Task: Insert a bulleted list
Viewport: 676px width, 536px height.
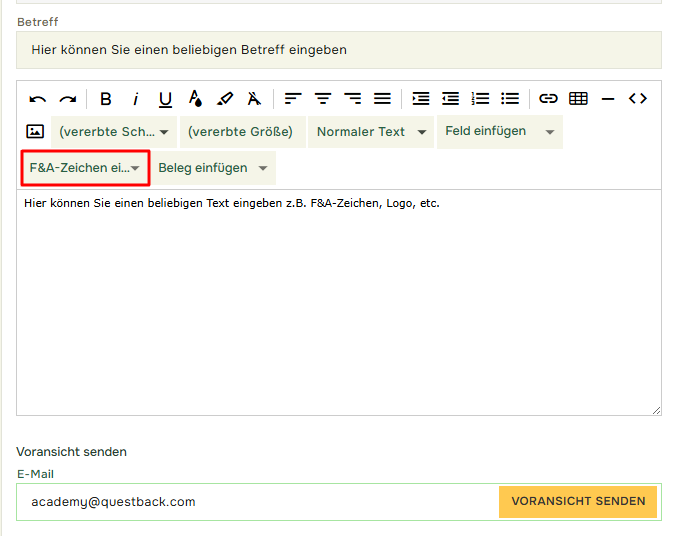Action: point(511,99)
